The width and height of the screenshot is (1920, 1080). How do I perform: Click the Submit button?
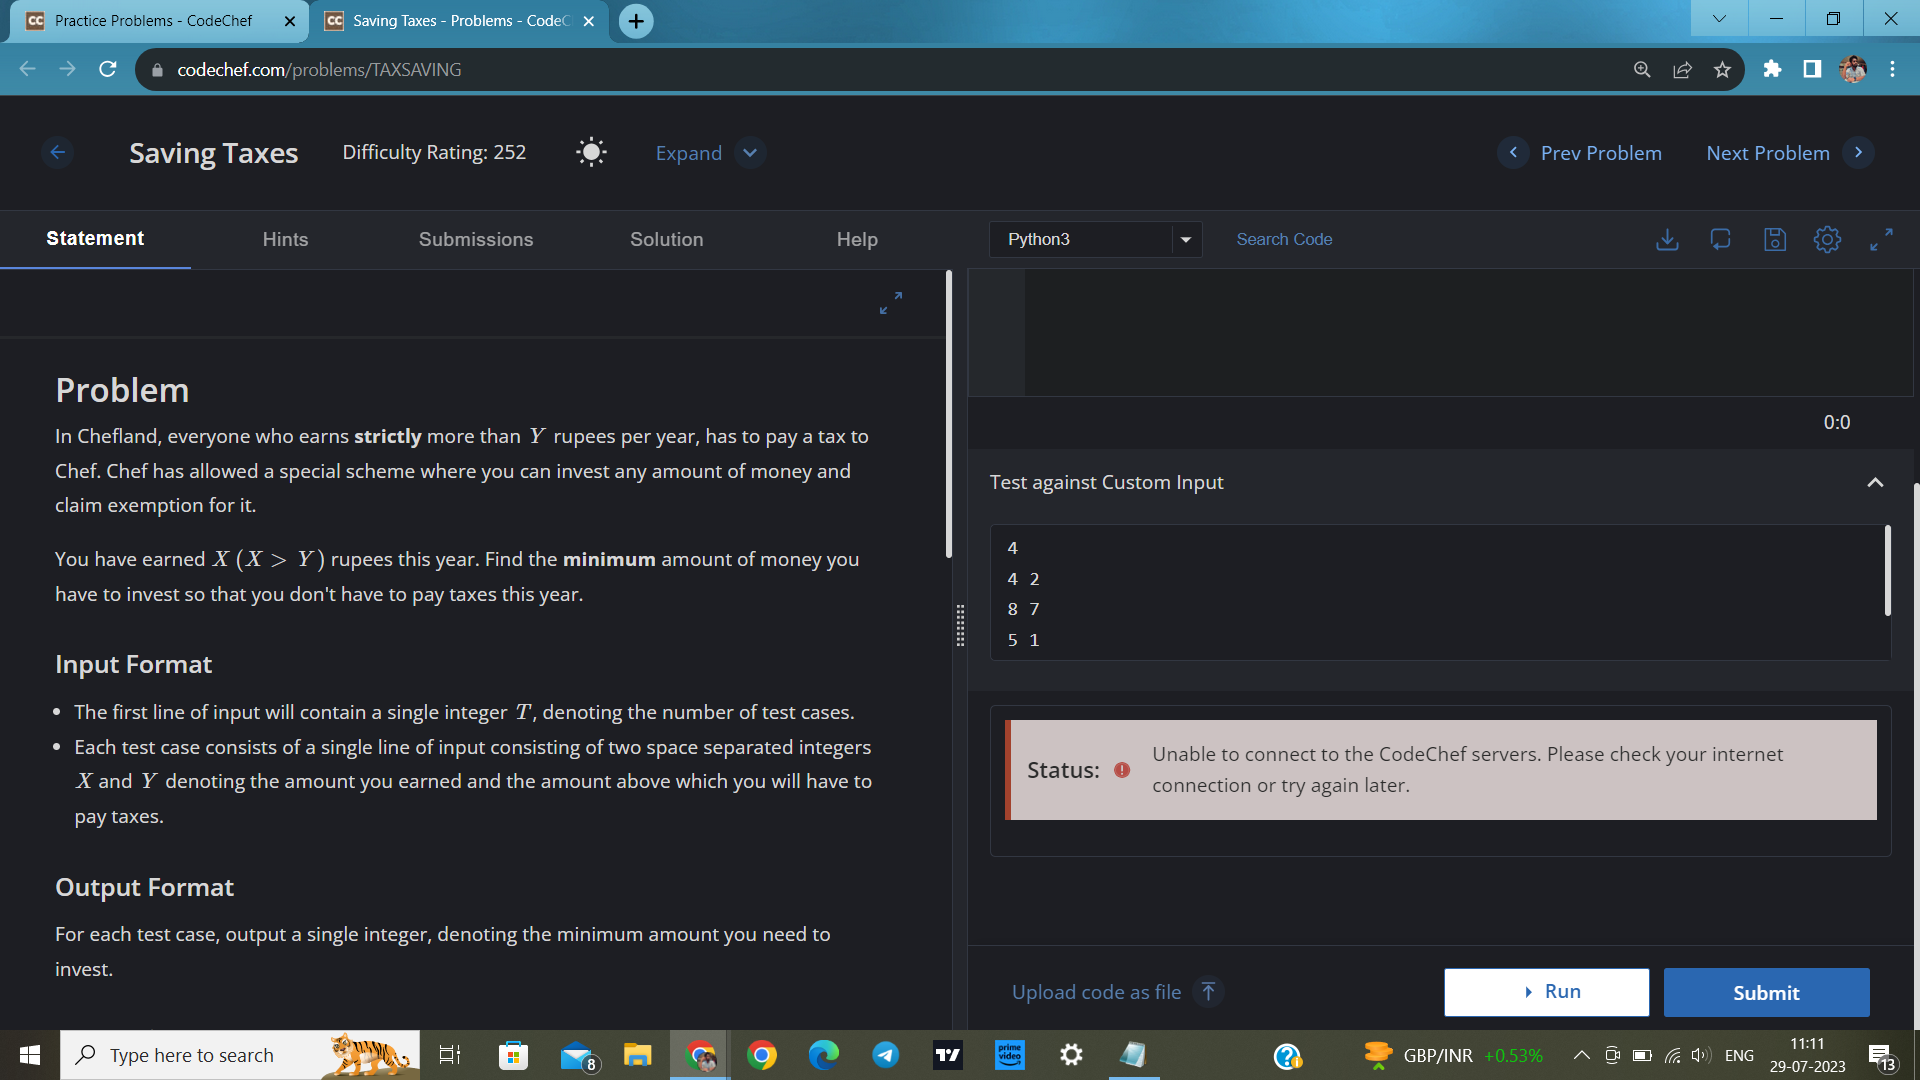[1766, 992]
